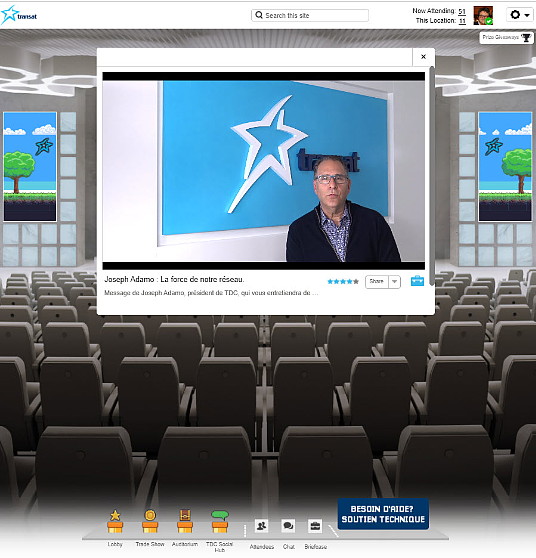Viewport: 536px width, 558px height.
Task: Go to the Trade Show coin icon
Action: coord(150,521)
